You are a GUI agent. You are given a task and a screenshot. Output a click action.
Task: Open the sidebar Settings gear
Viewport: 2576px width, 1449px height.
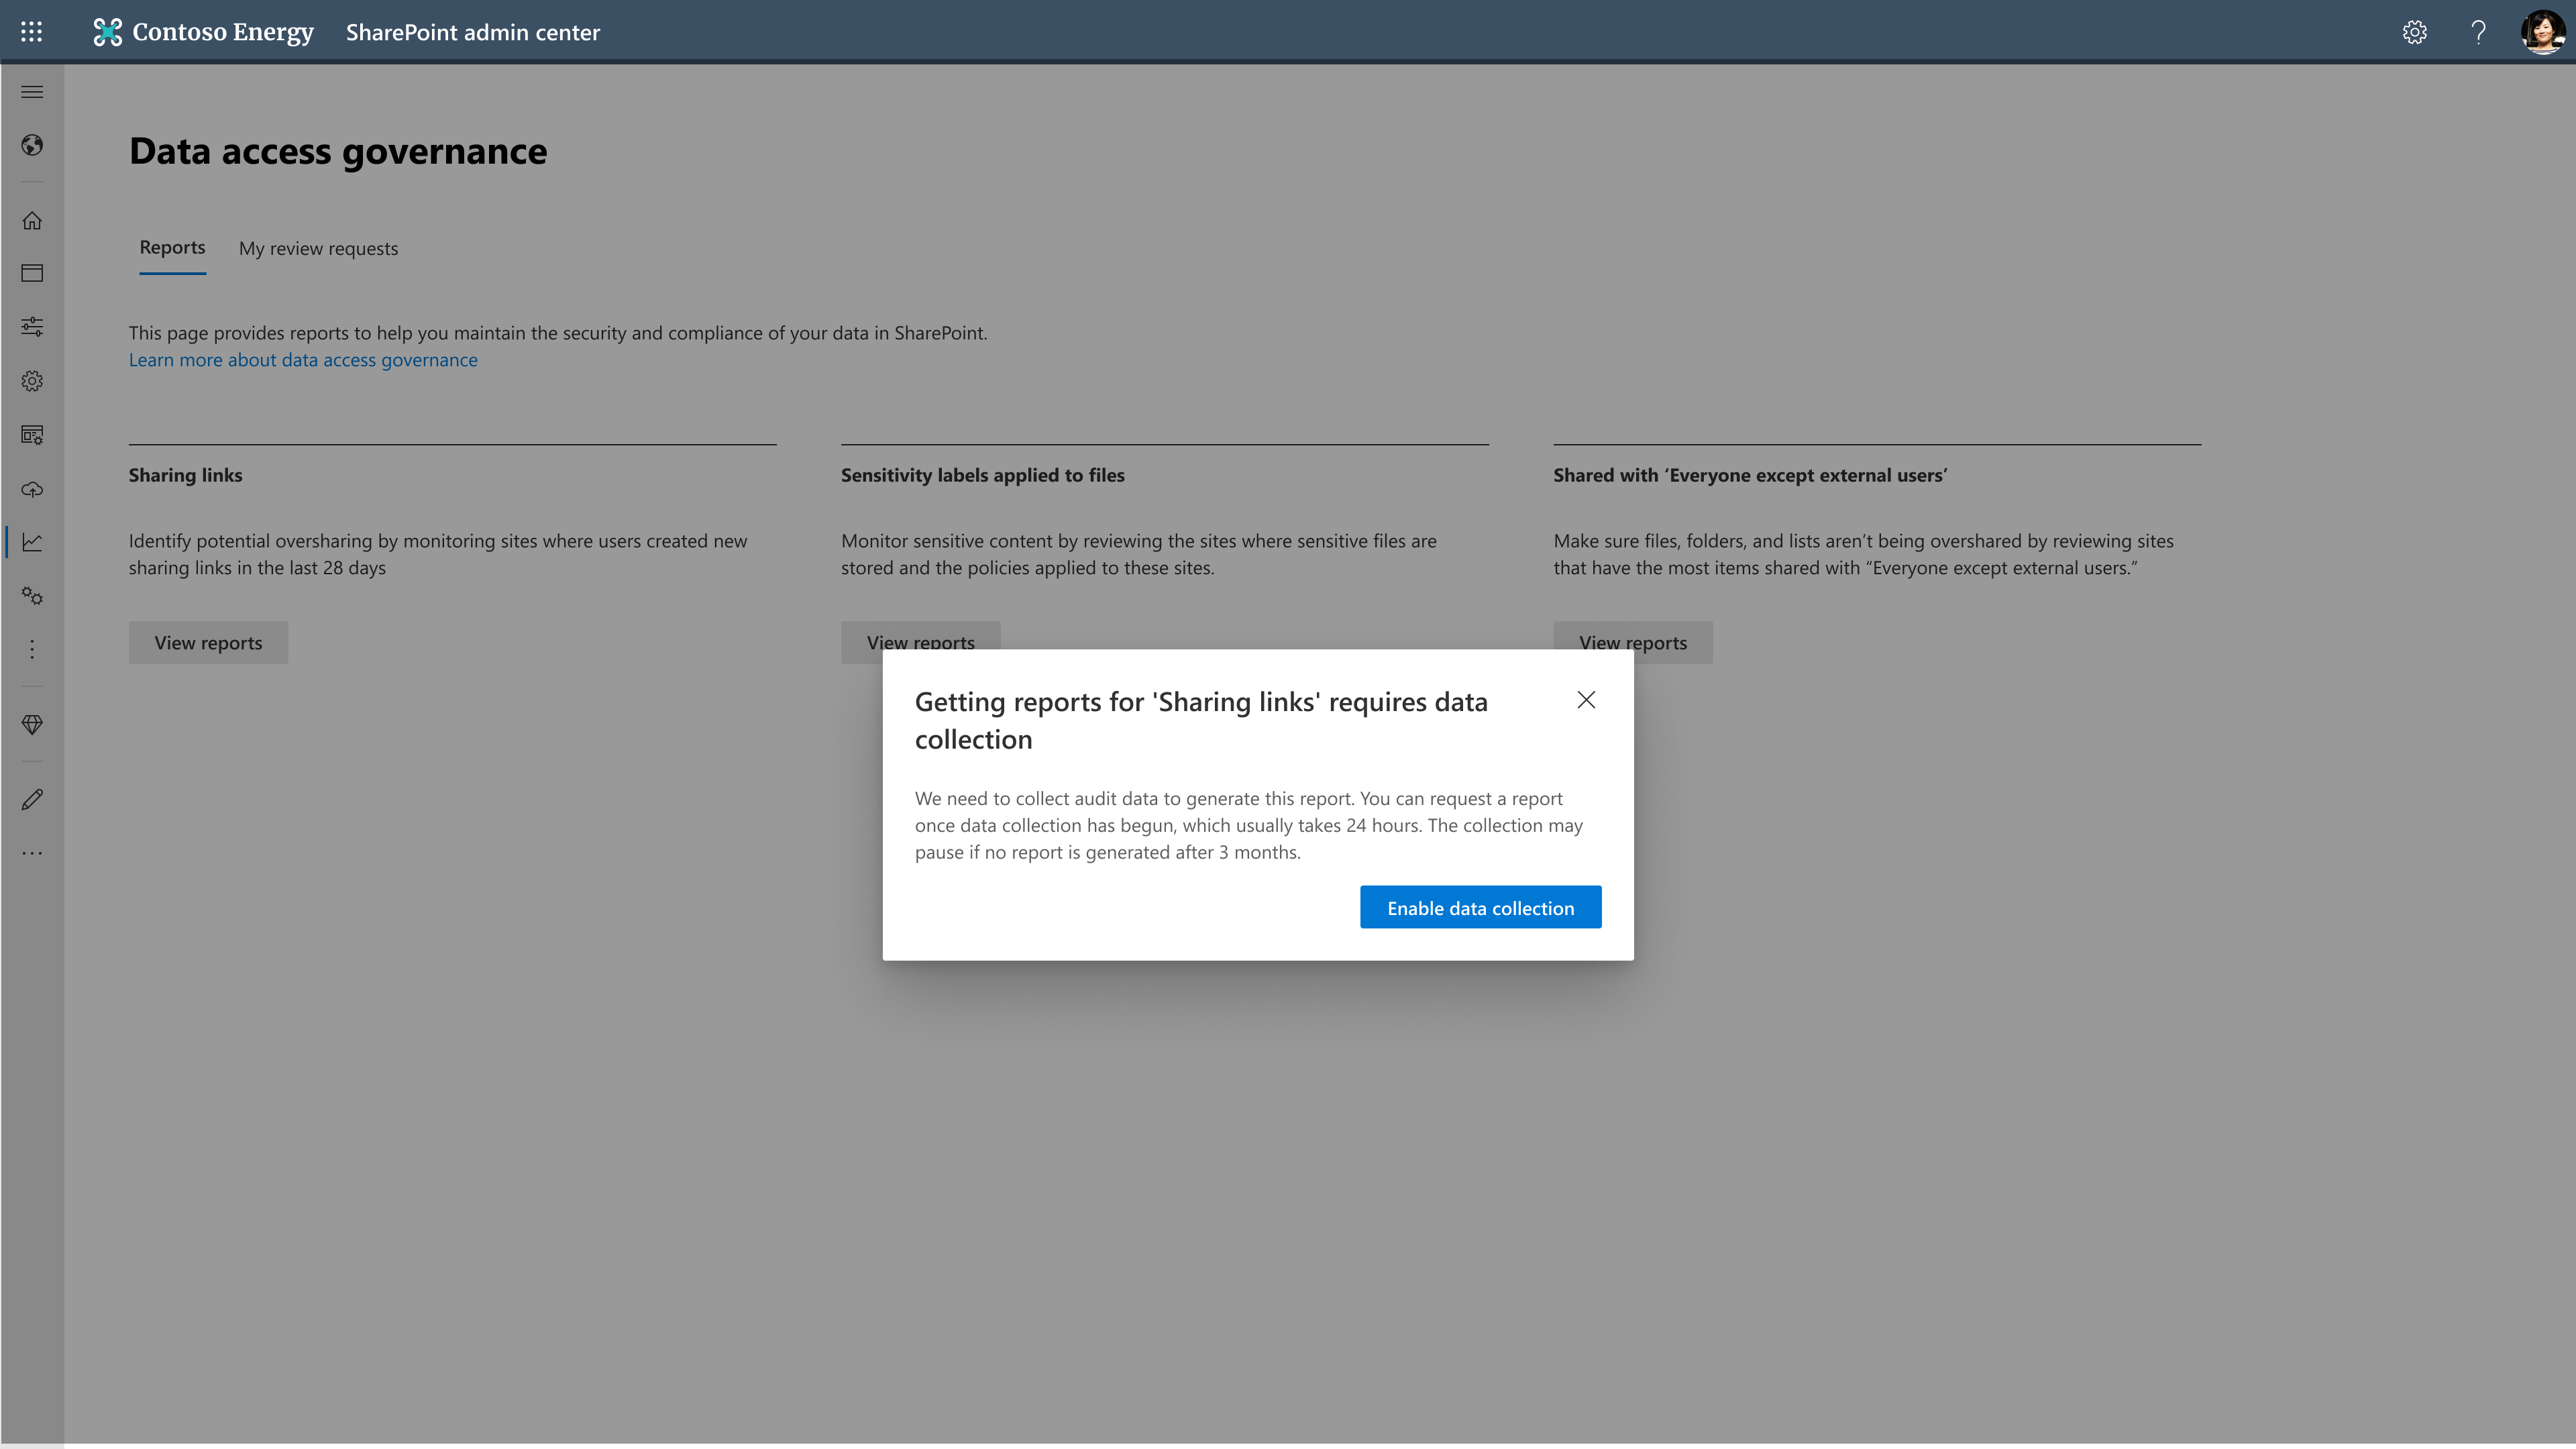click(31, 381)
